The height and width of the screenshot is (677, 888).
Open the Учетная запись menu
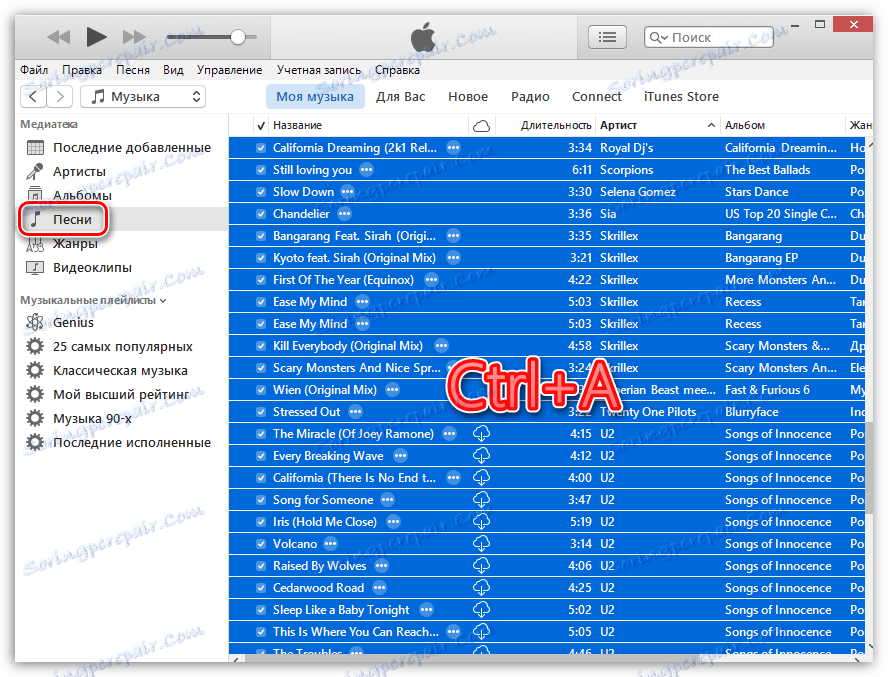[319, 70]
